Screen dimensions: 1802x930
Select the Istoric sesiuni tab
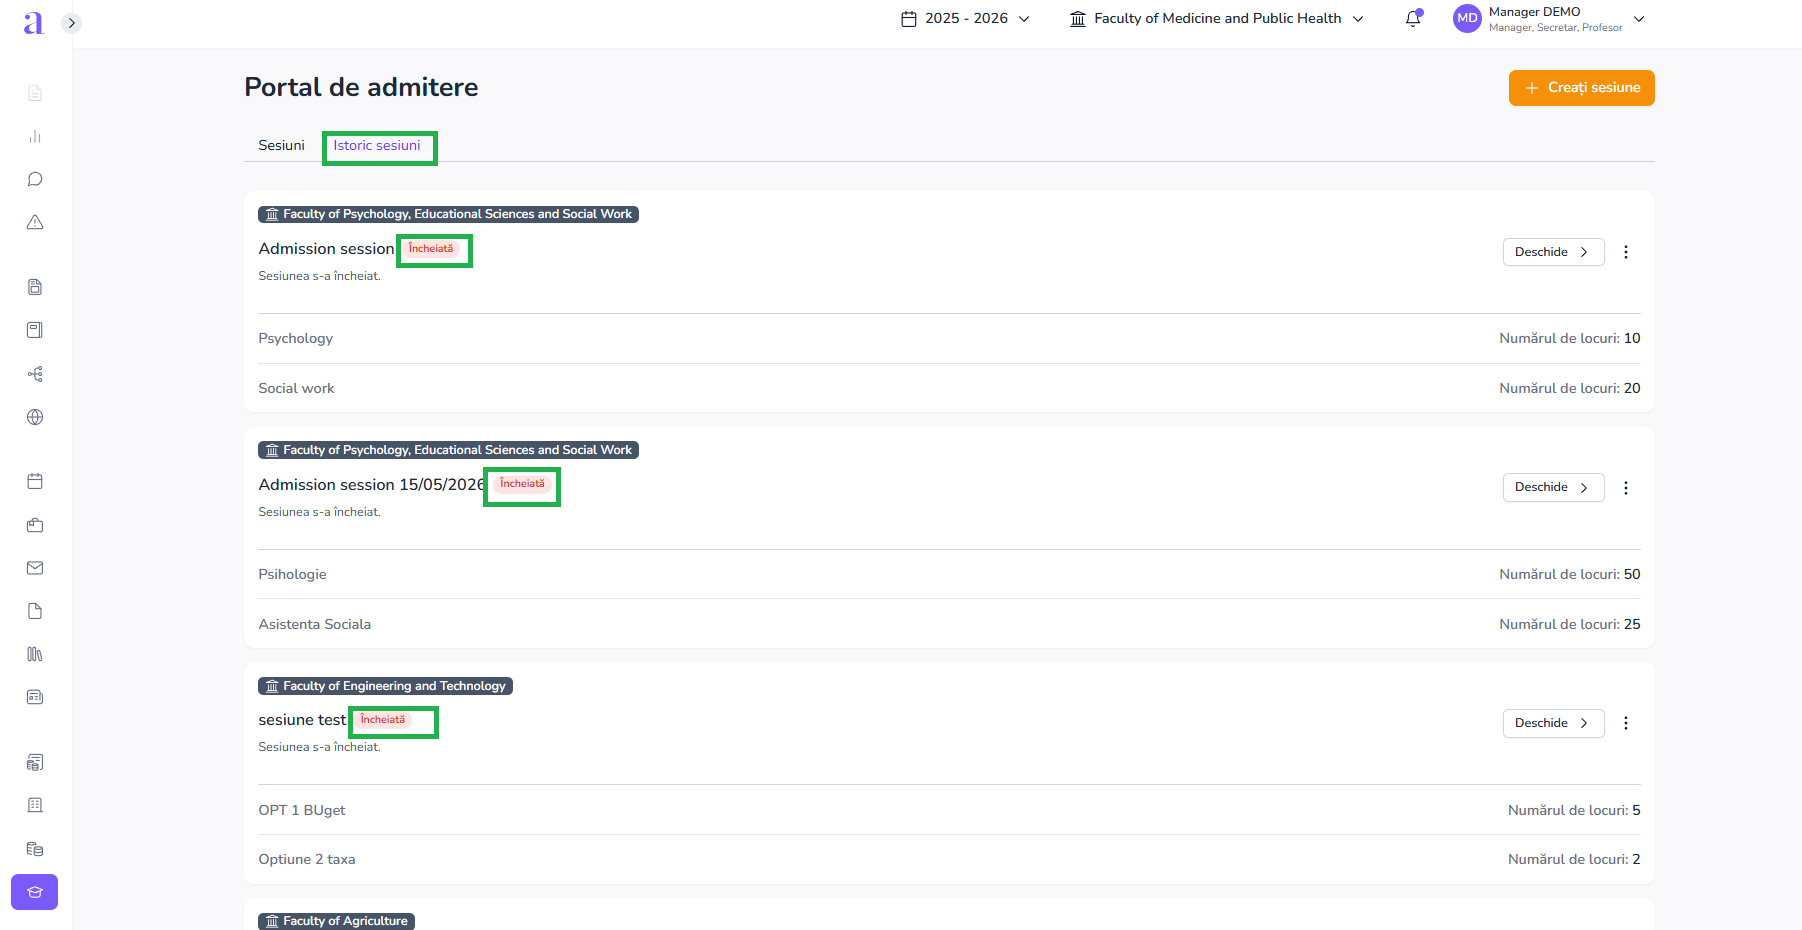tap(377, 146)
